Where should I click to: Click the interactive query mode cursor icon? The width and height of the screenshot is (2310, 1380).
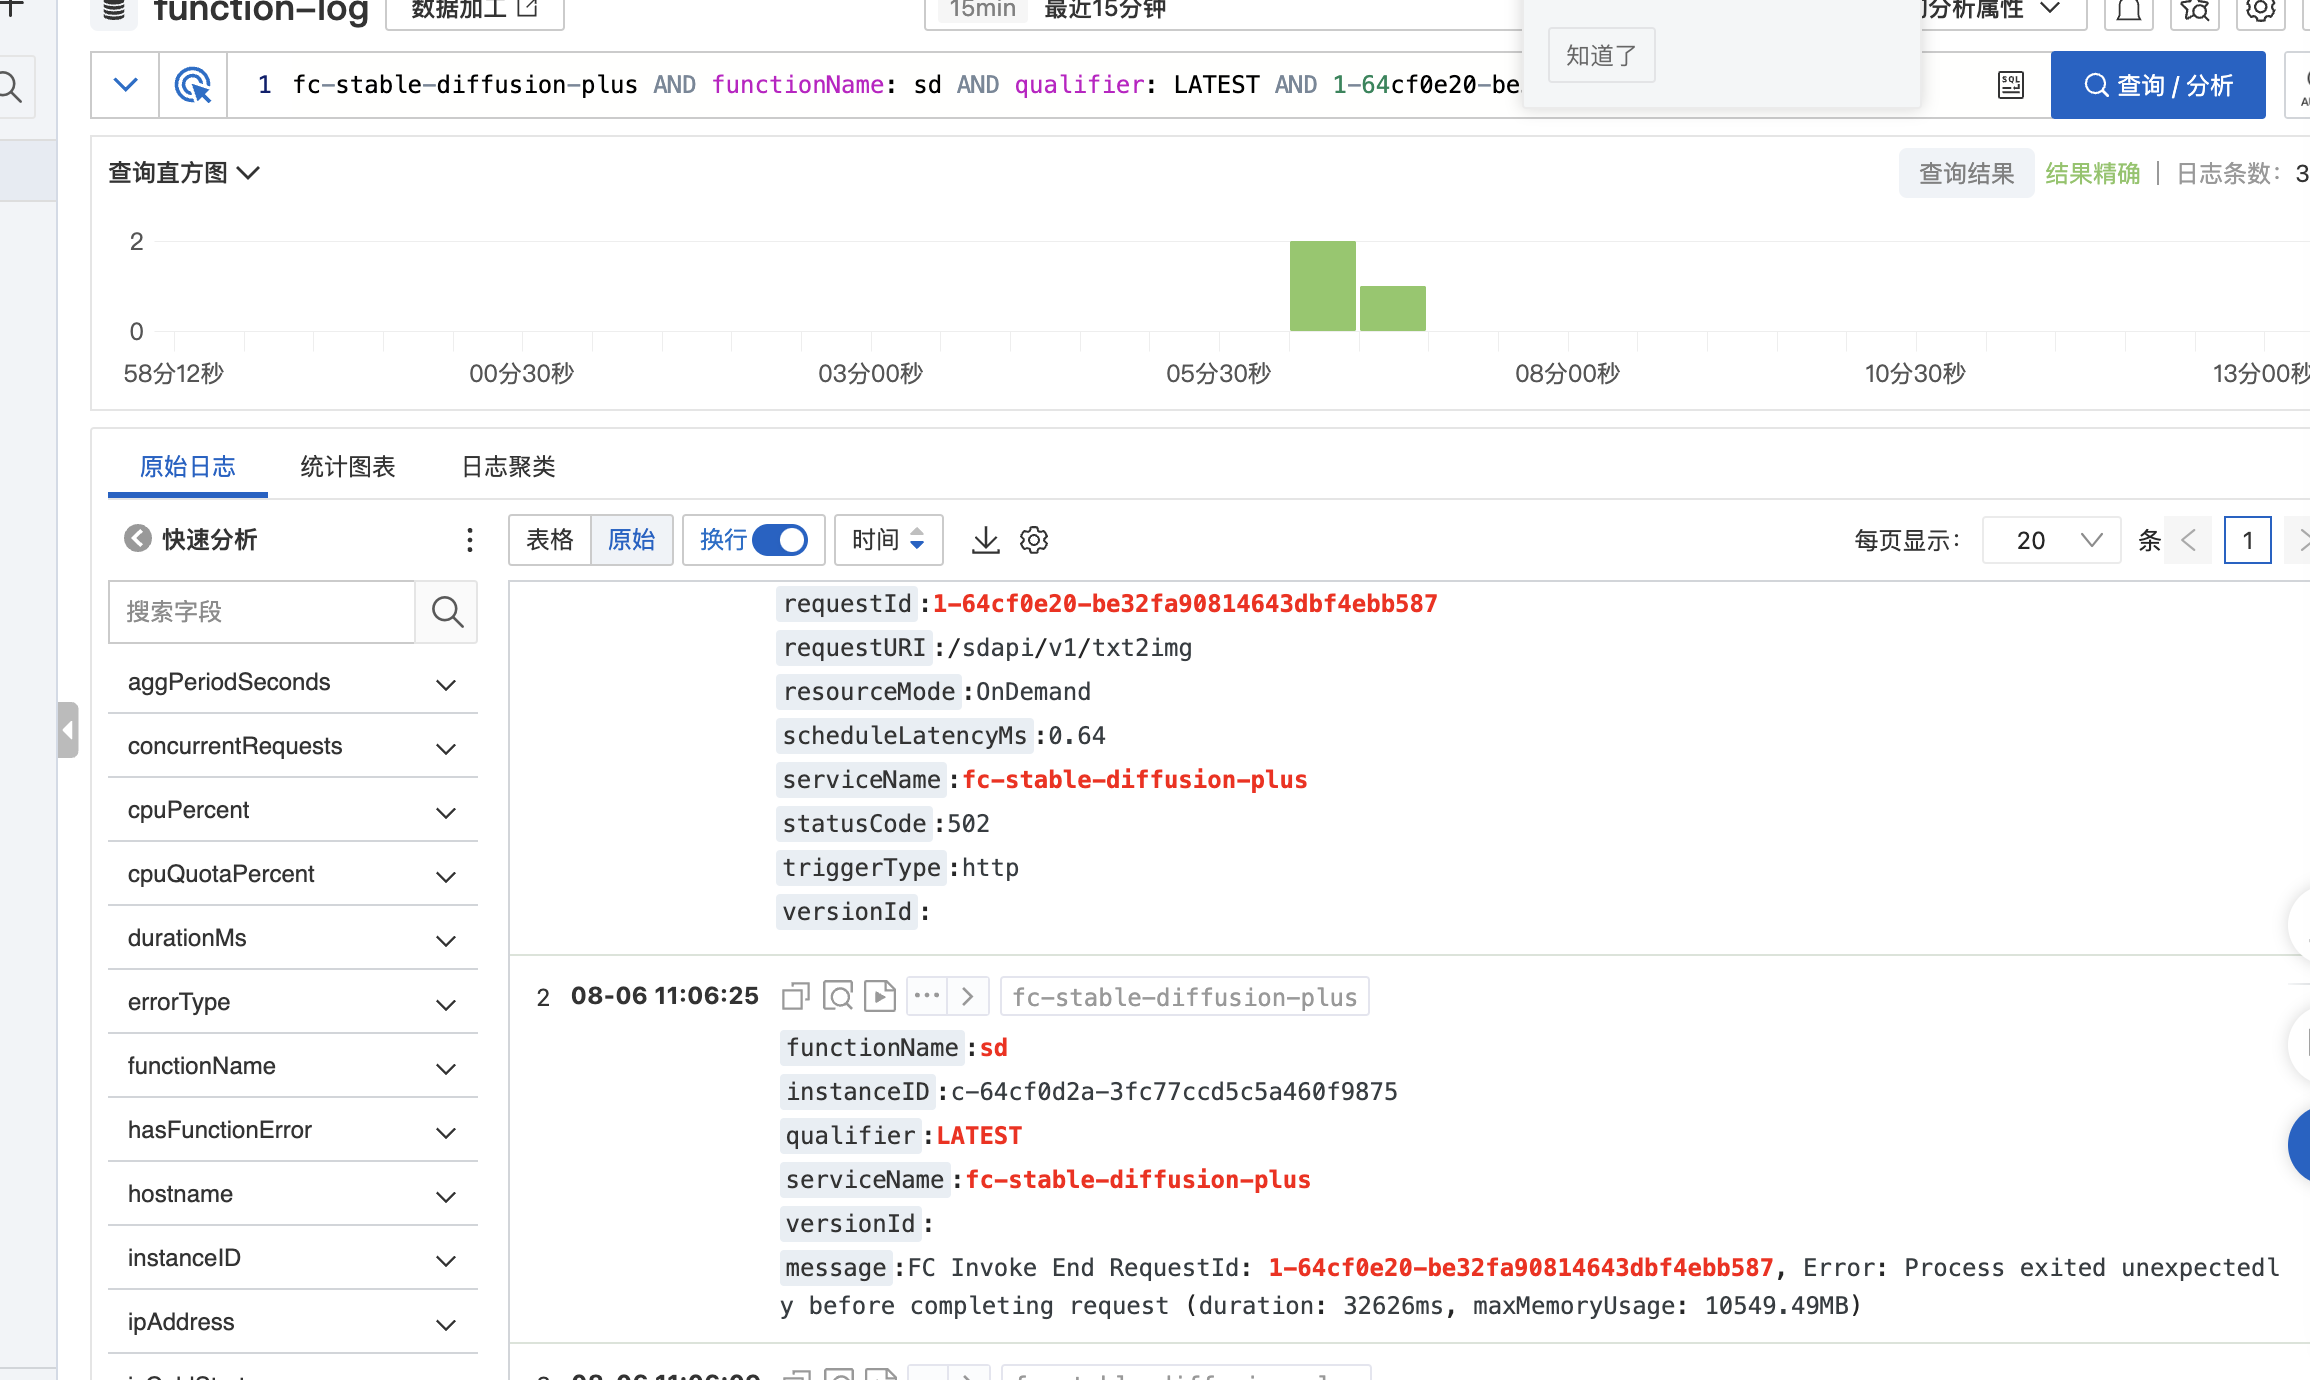pyautogui.click(x=193, y=85)
